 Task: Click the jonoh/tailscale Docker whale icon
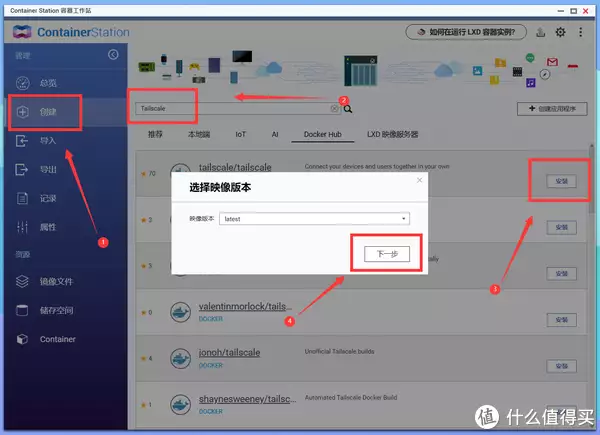(x=181, y=358)
